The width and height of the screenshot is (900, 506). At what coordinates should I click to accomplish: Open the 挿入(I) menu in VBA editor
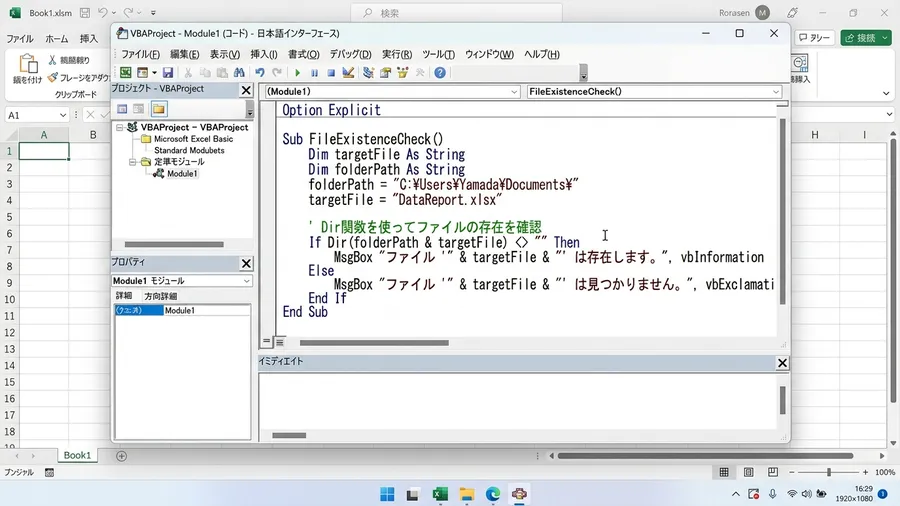tap(263, 55)
